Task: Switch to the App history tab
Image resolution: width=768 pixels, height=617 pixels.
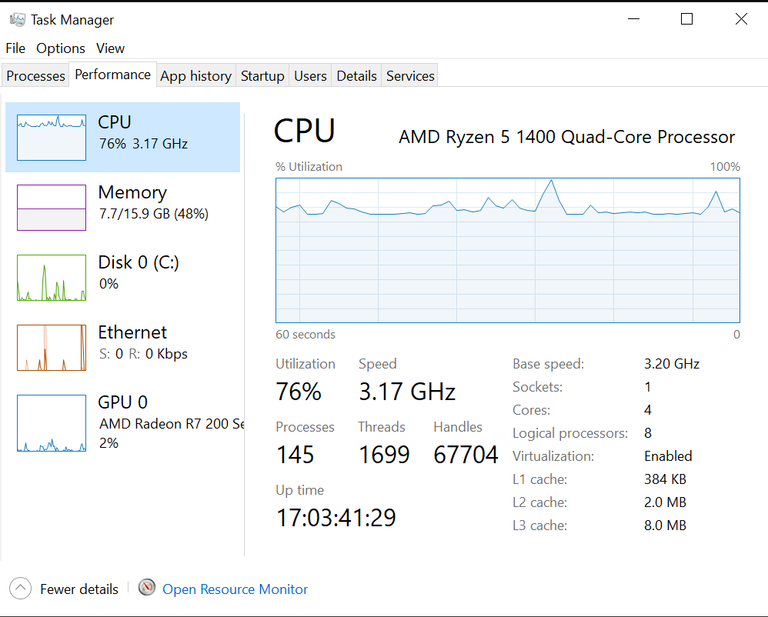Action: click(x=196, y=76)
